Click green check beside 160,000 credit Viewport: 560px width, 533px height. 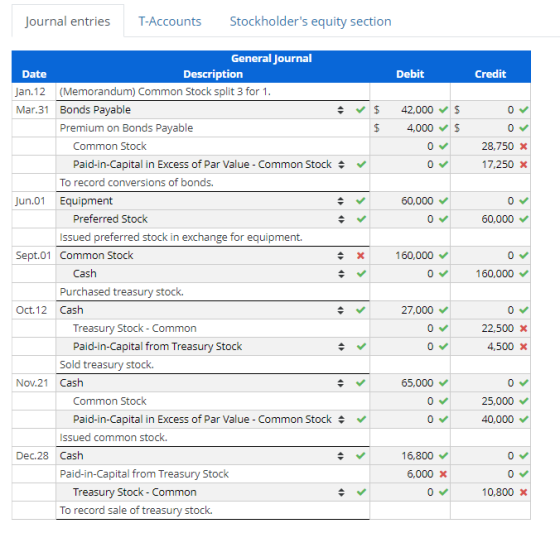coord(524,274)
